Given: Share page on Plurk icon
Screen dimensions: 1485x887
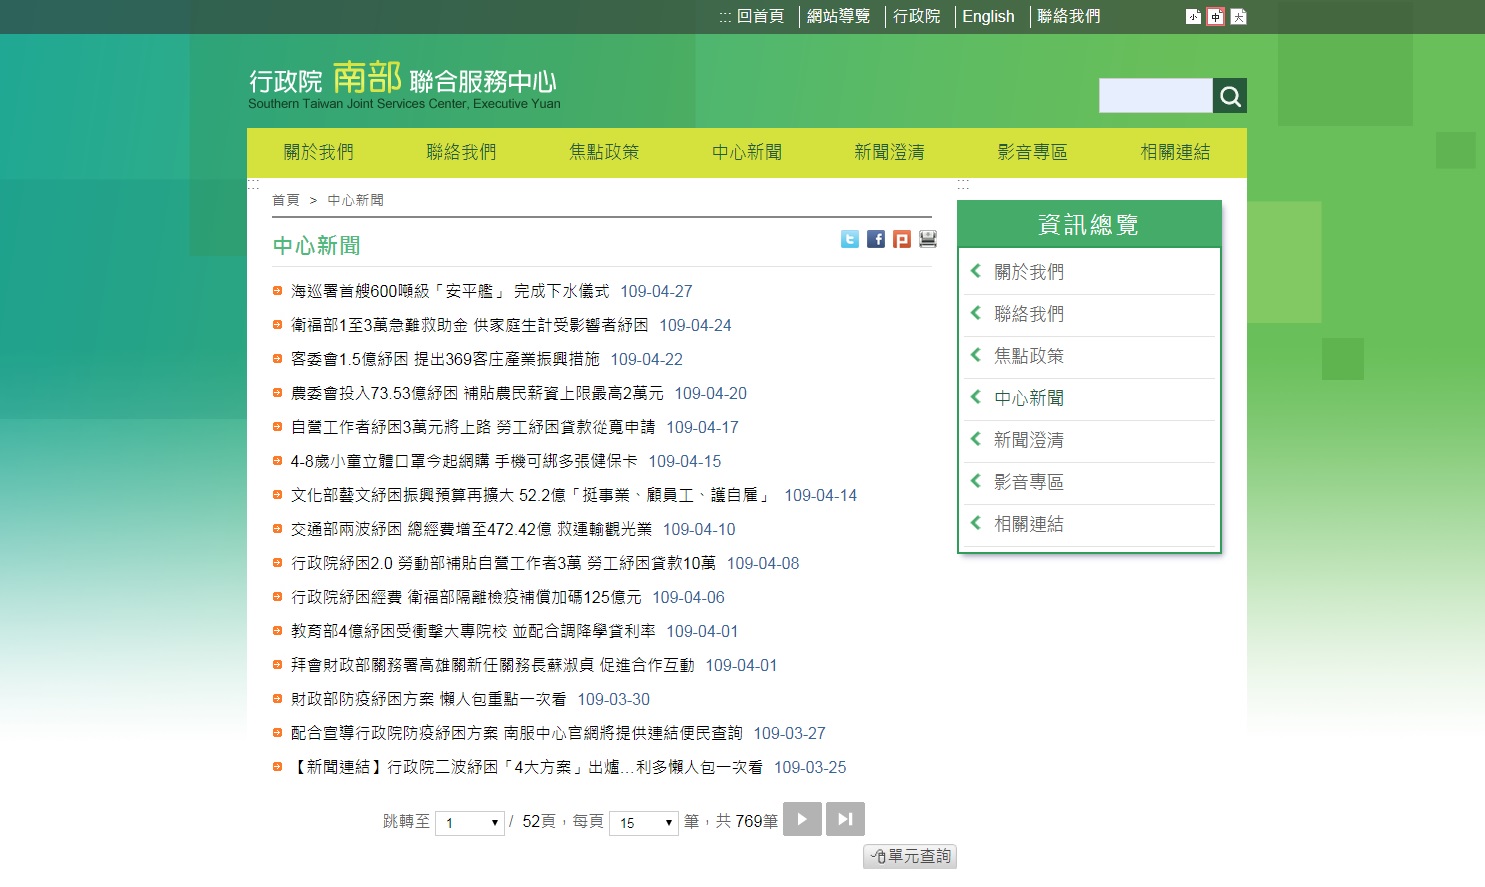Looking at the screenshot, I should [902, 239].
